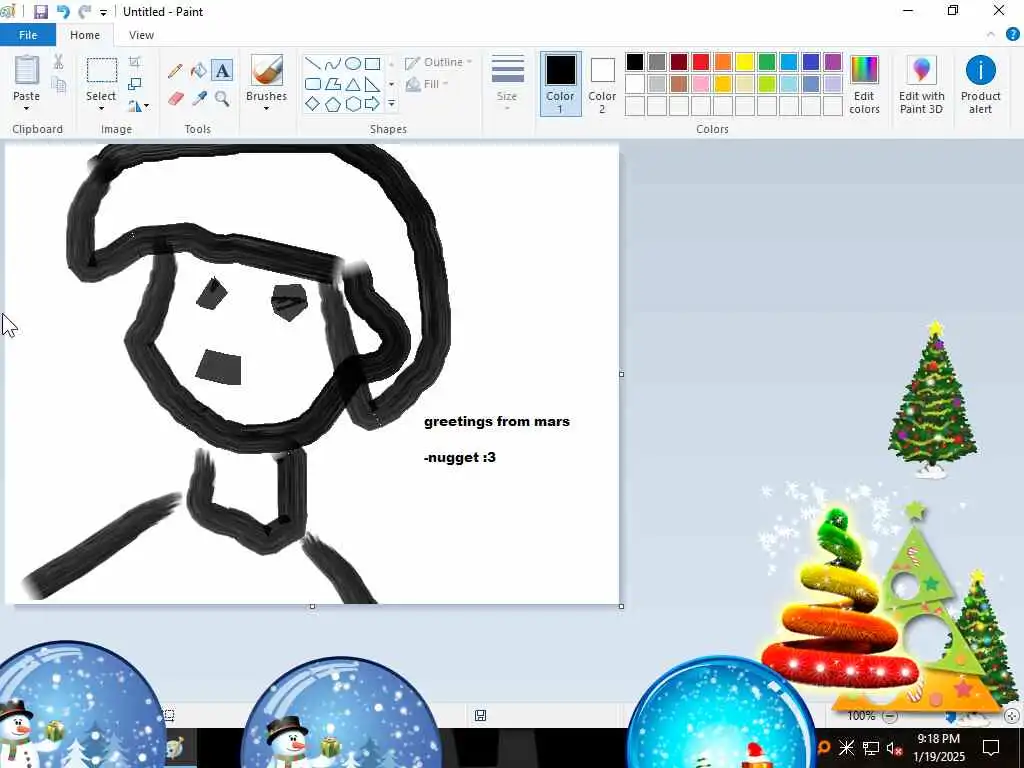Pick the yellow color swatch
The height and width of the screenshot is (768, 1024).
tap(745, 62)
